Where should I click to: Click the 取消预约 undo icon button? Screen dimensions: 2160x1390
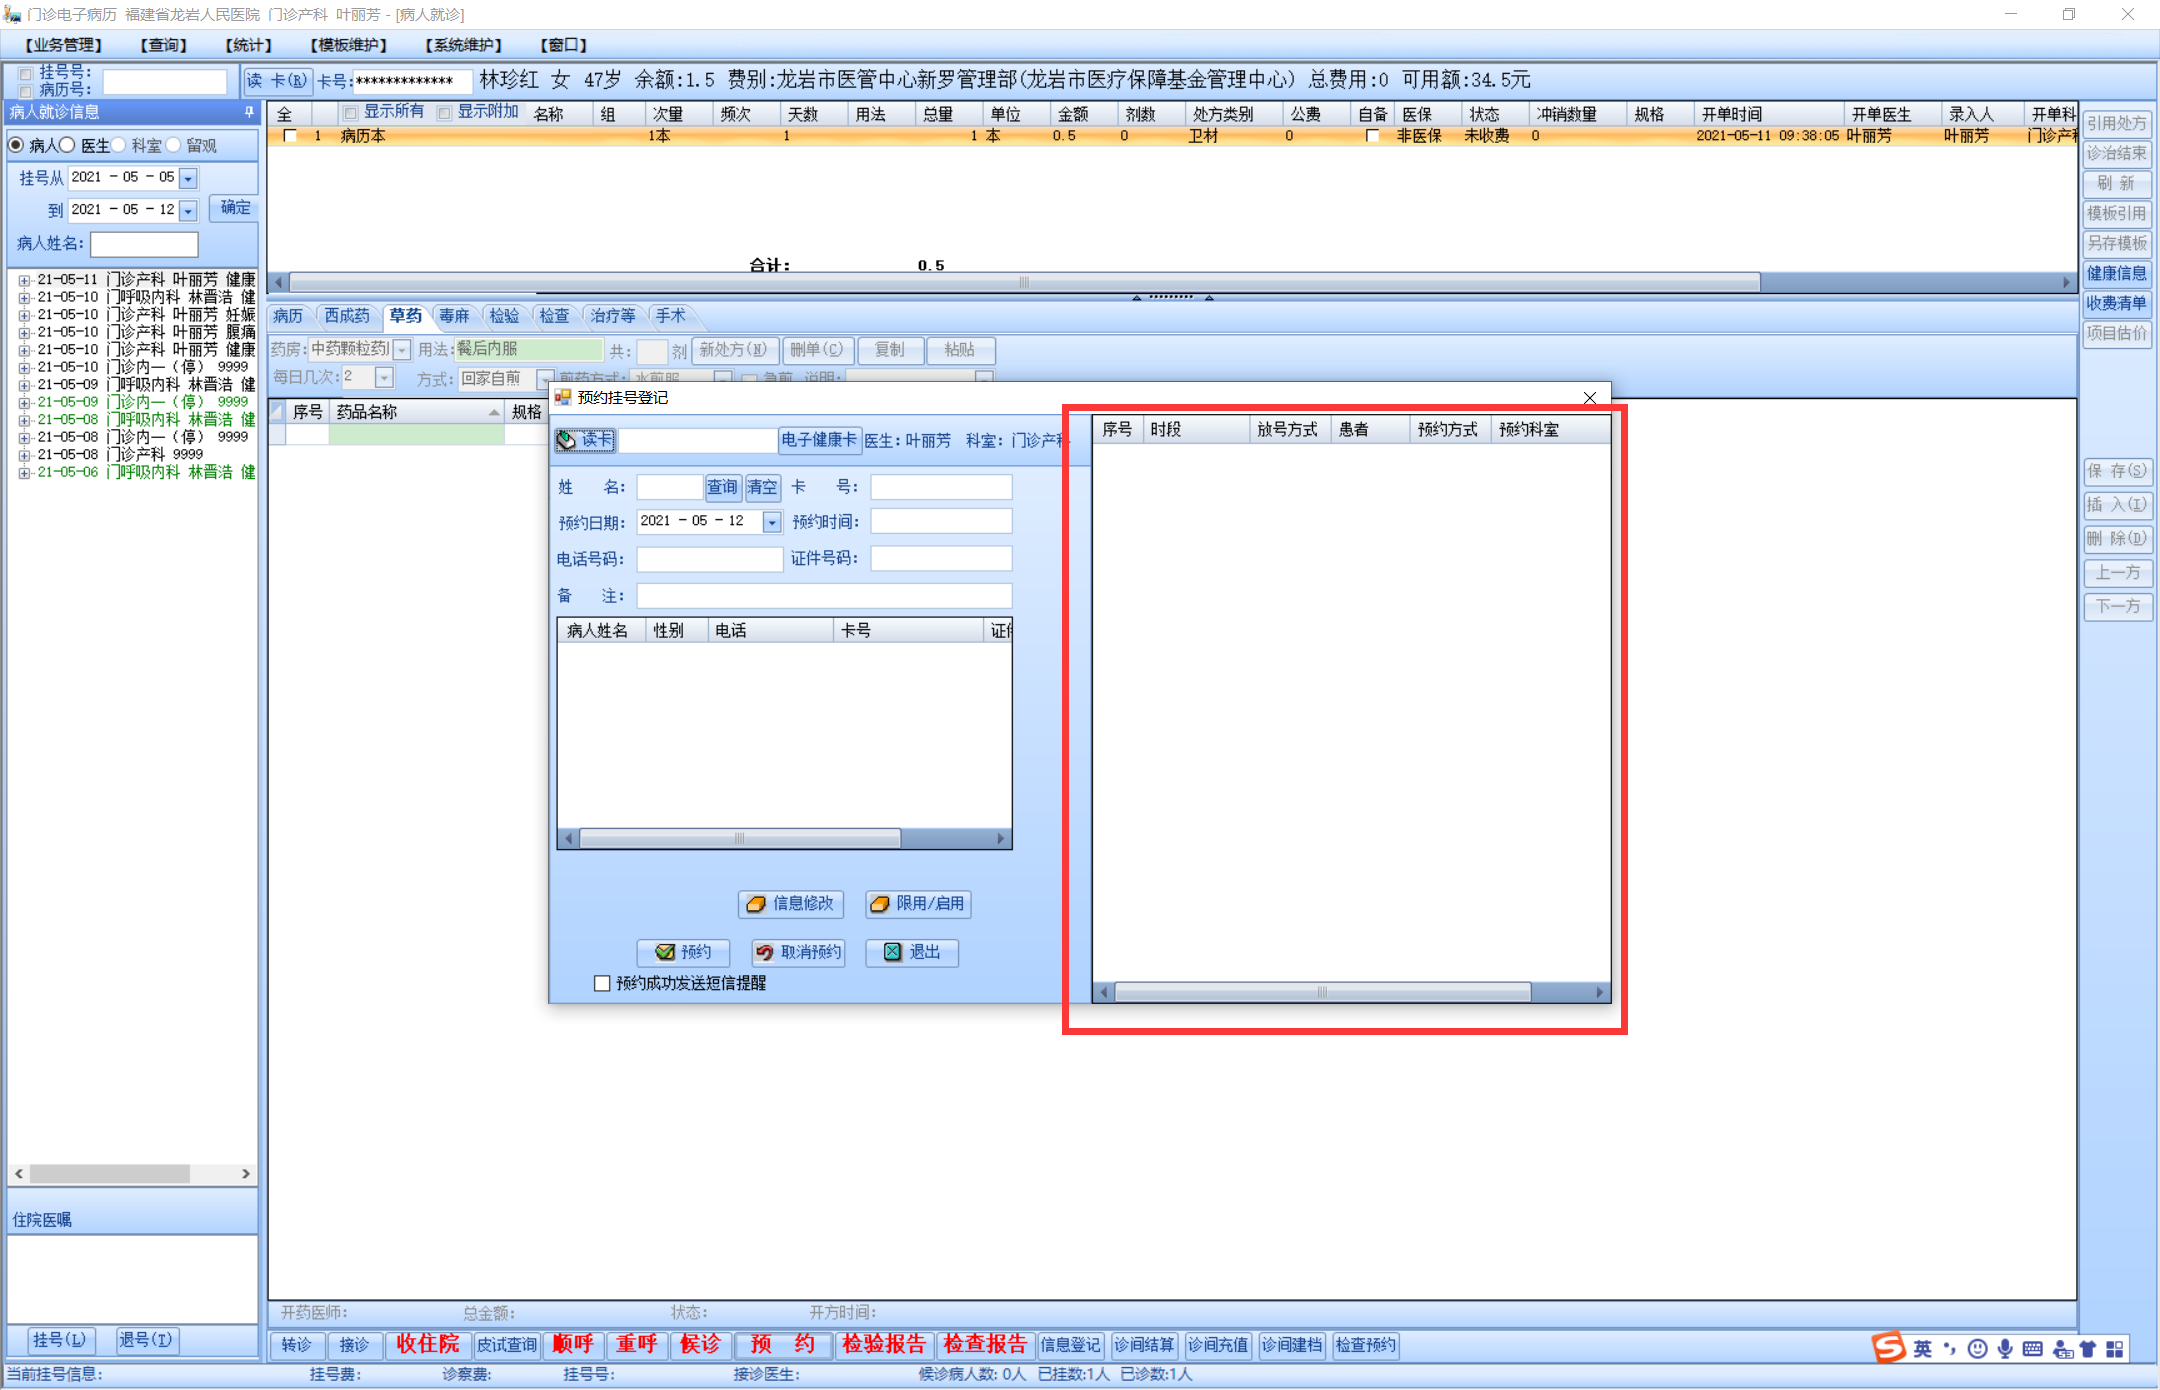798,952
